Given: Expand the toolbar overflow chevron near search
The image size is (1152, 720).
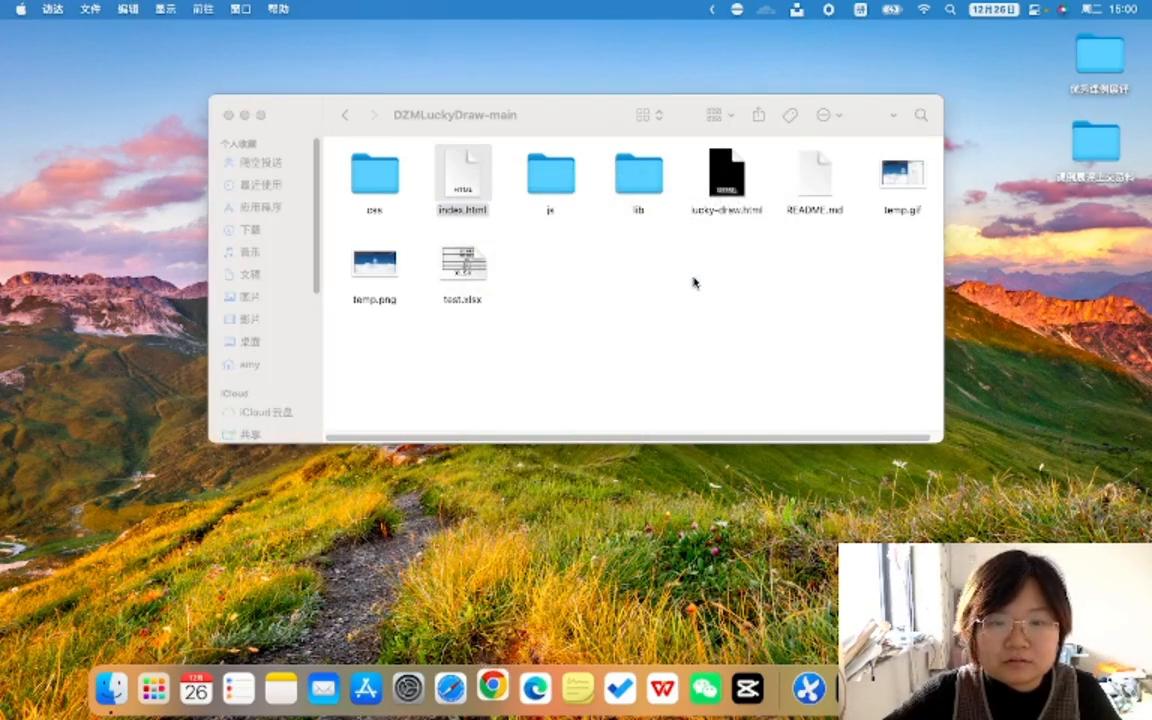Looking at the screenshot, I should point(893,115).
